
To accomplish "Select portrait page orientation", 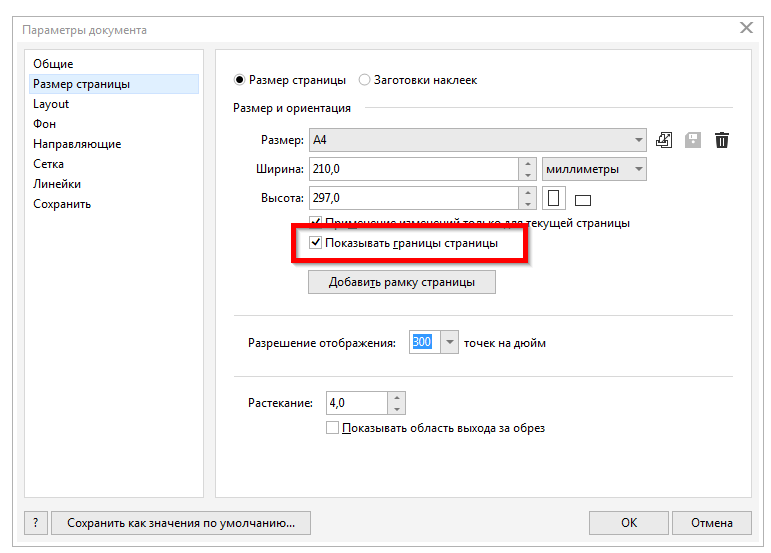I will pyautogui.click(x=554, y=198).
